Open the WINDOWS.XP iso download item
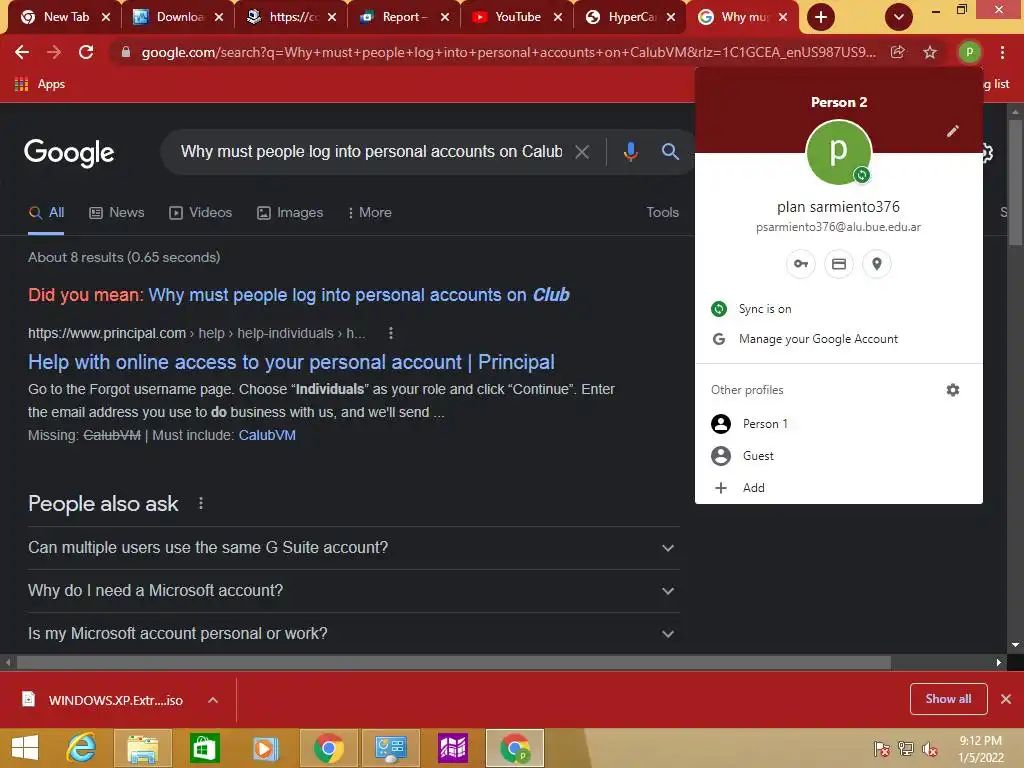This screenshot has height=768, width=1024. point(103,701)
